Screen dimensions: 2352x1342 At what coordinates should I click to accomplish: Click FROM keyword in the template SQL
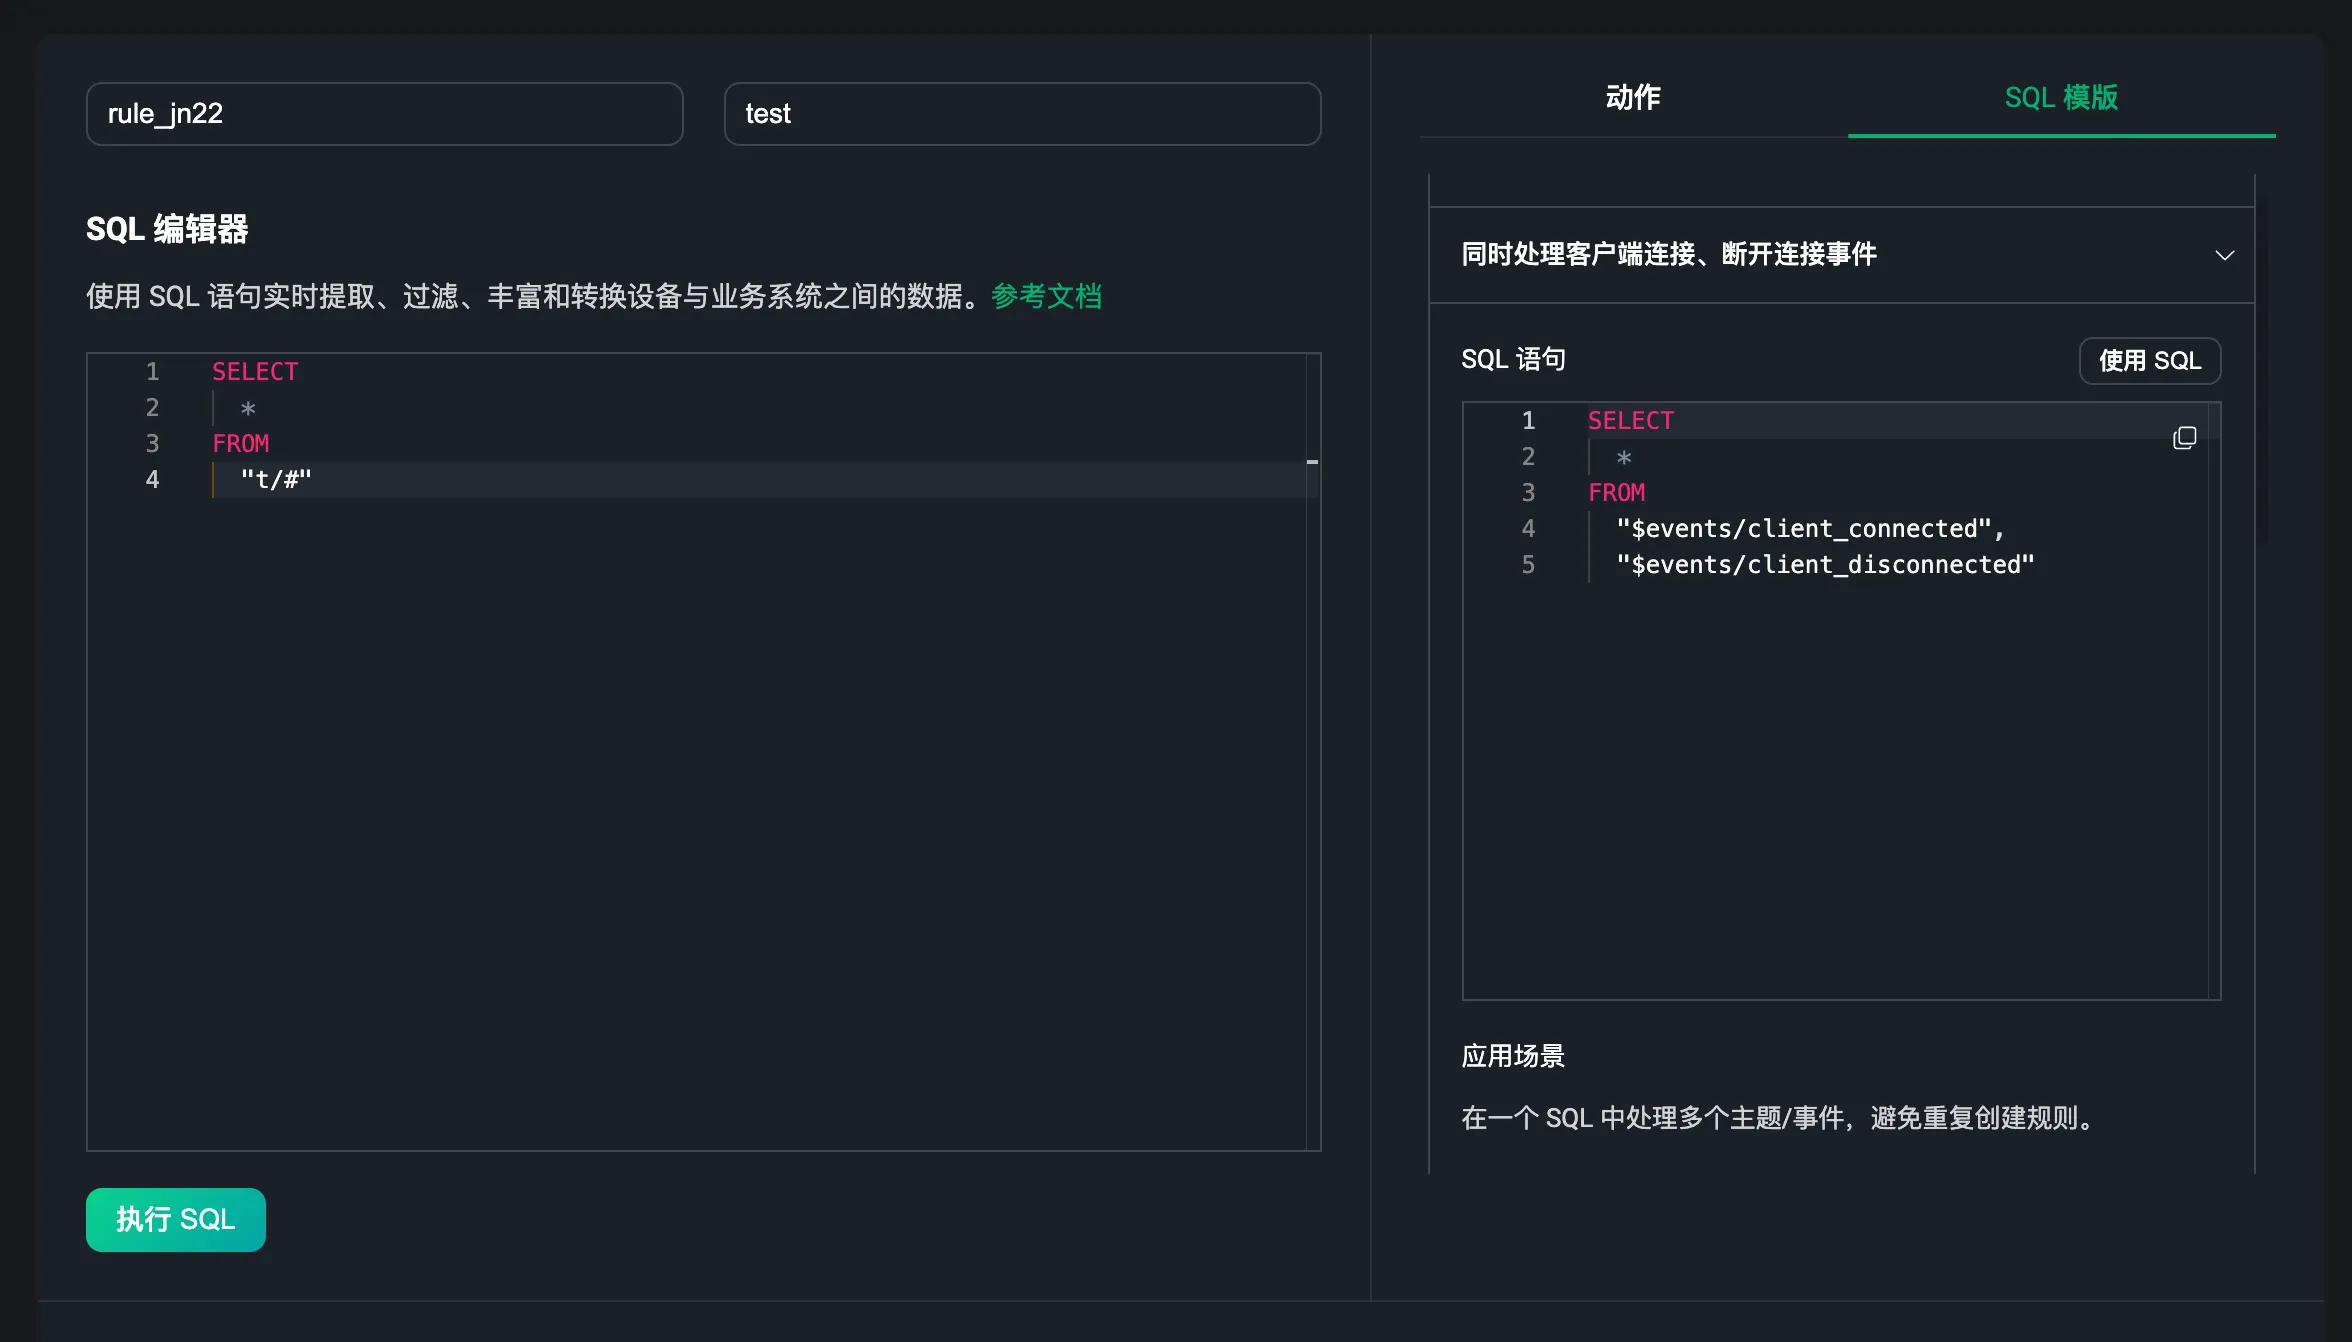pos(1617,492)
